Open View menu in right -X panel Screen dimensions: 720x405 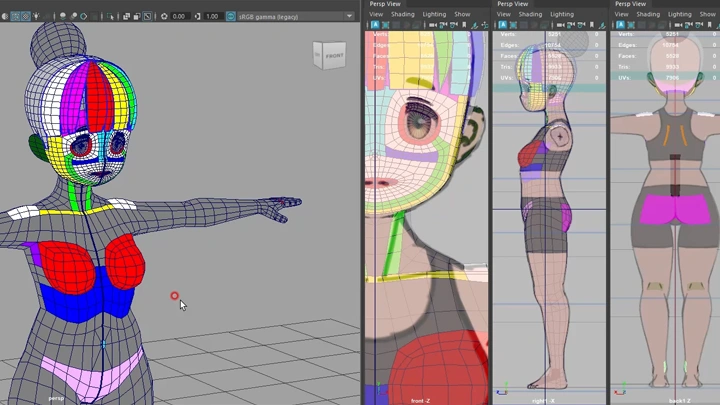click(x=504, y=14)
